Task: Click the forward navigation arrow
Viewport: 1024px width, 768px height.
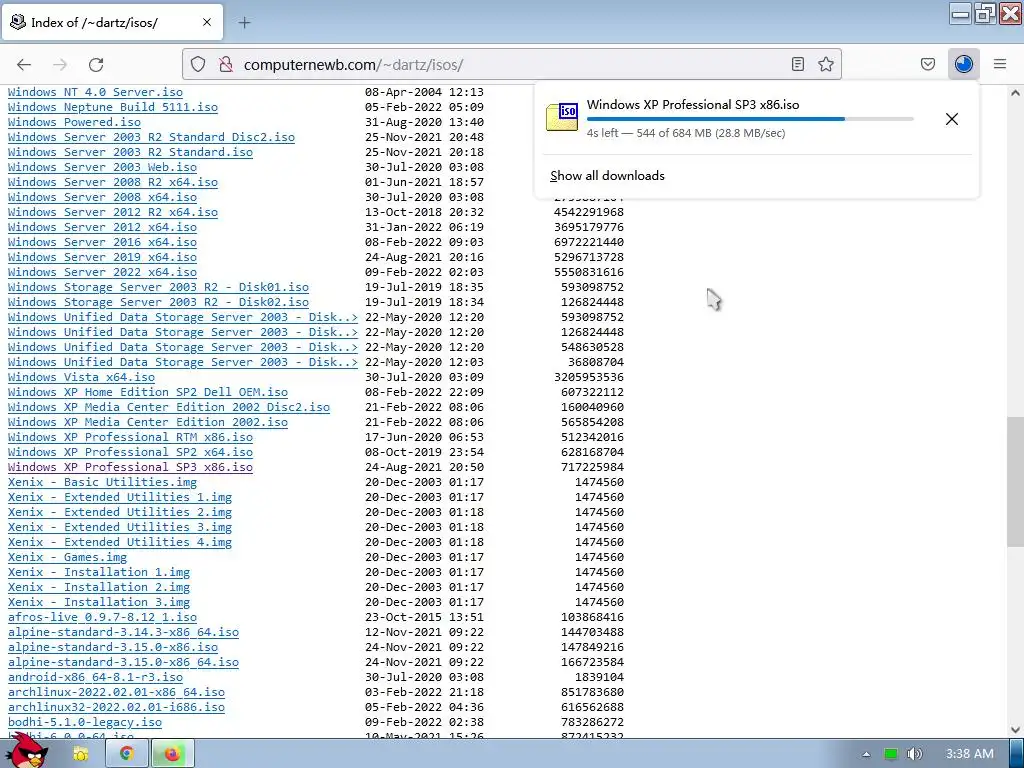Action: tap(60, 64)
